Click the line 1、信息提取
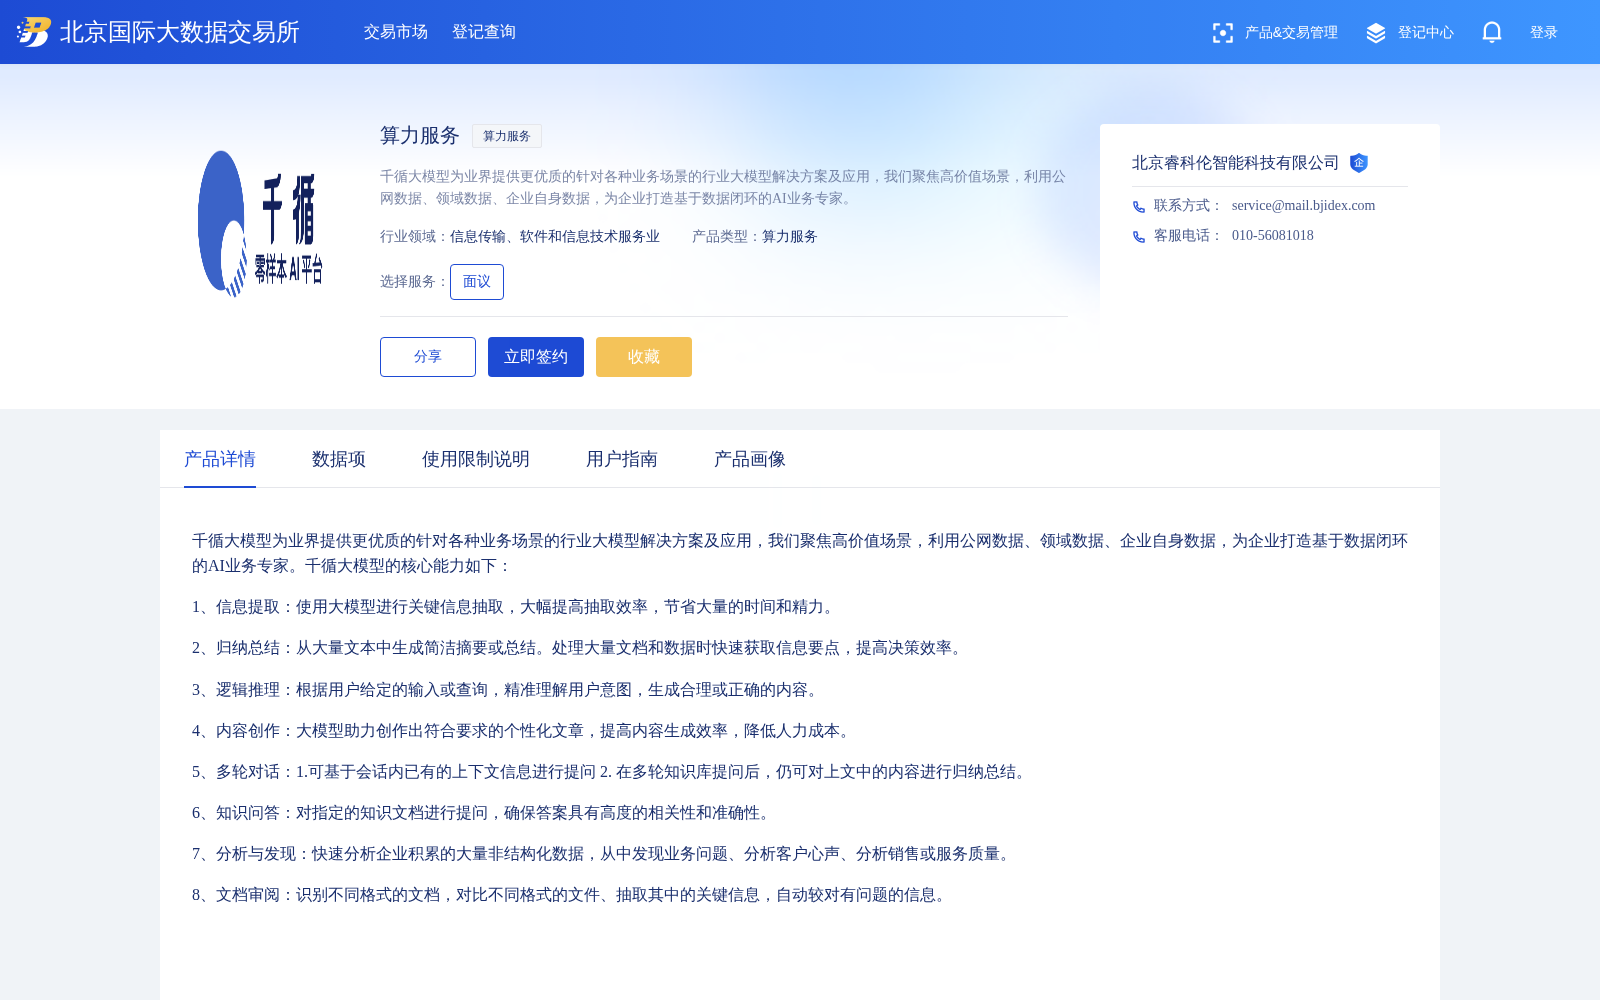Viewport: 1600px width, 1000px height. (516, 607)
